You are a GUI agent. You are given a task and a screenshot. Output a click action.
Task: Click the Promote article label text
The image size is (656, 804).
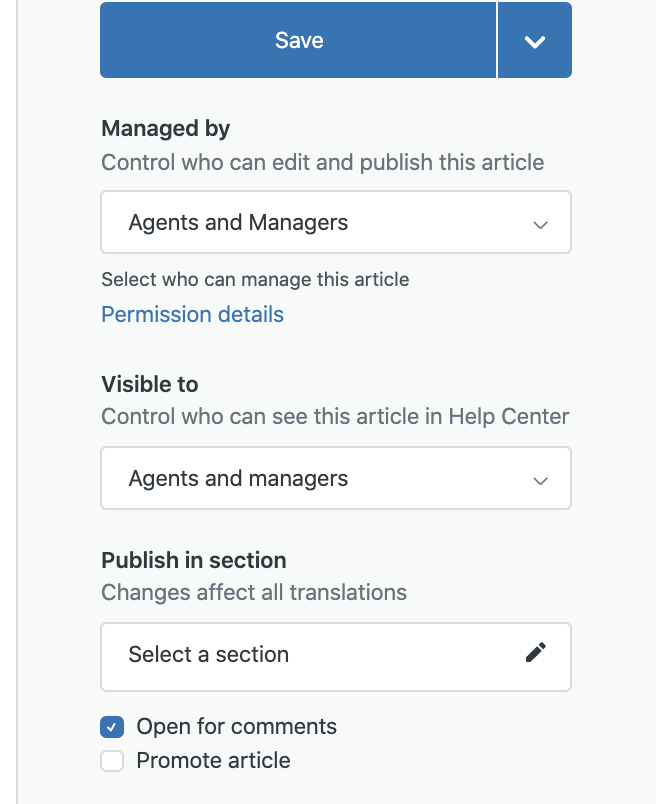(213, 761)
